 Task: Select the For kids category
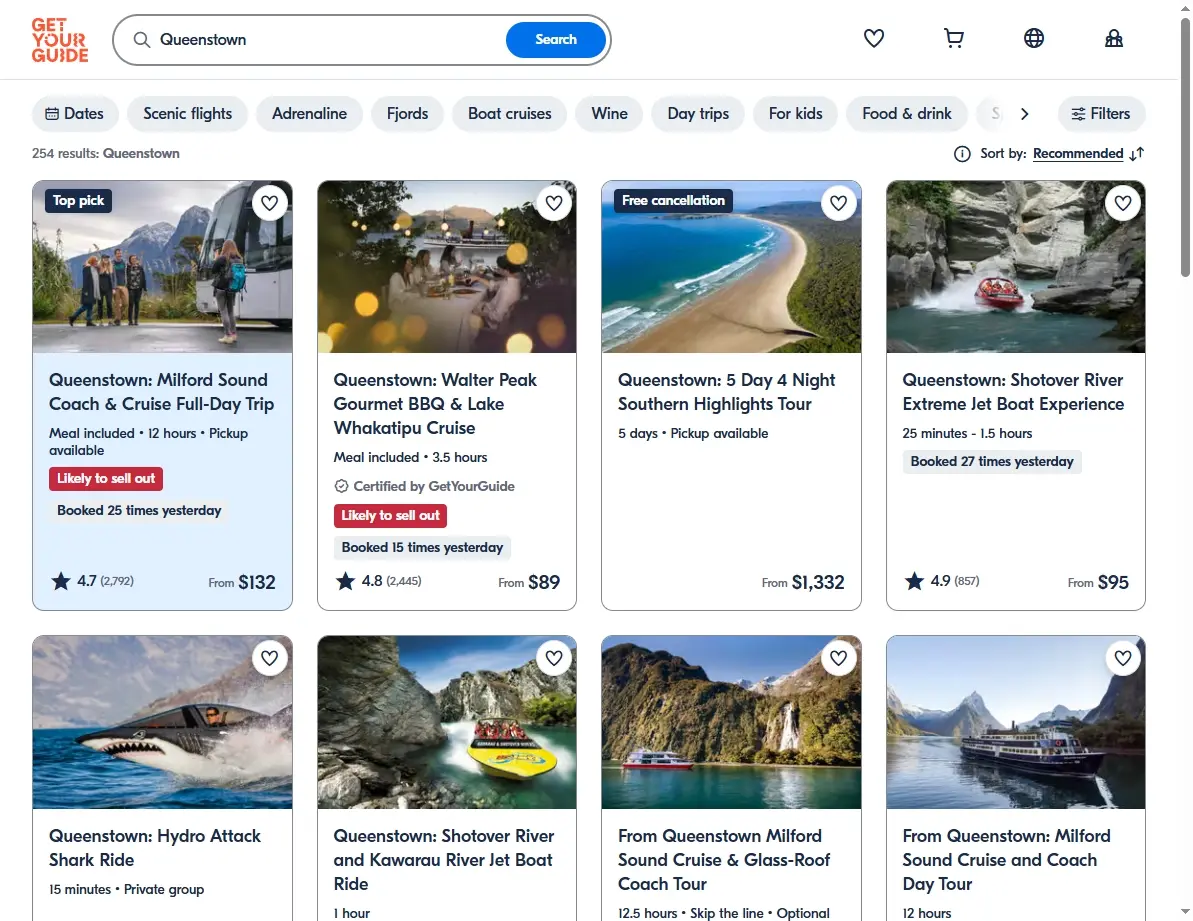[795, 114]
